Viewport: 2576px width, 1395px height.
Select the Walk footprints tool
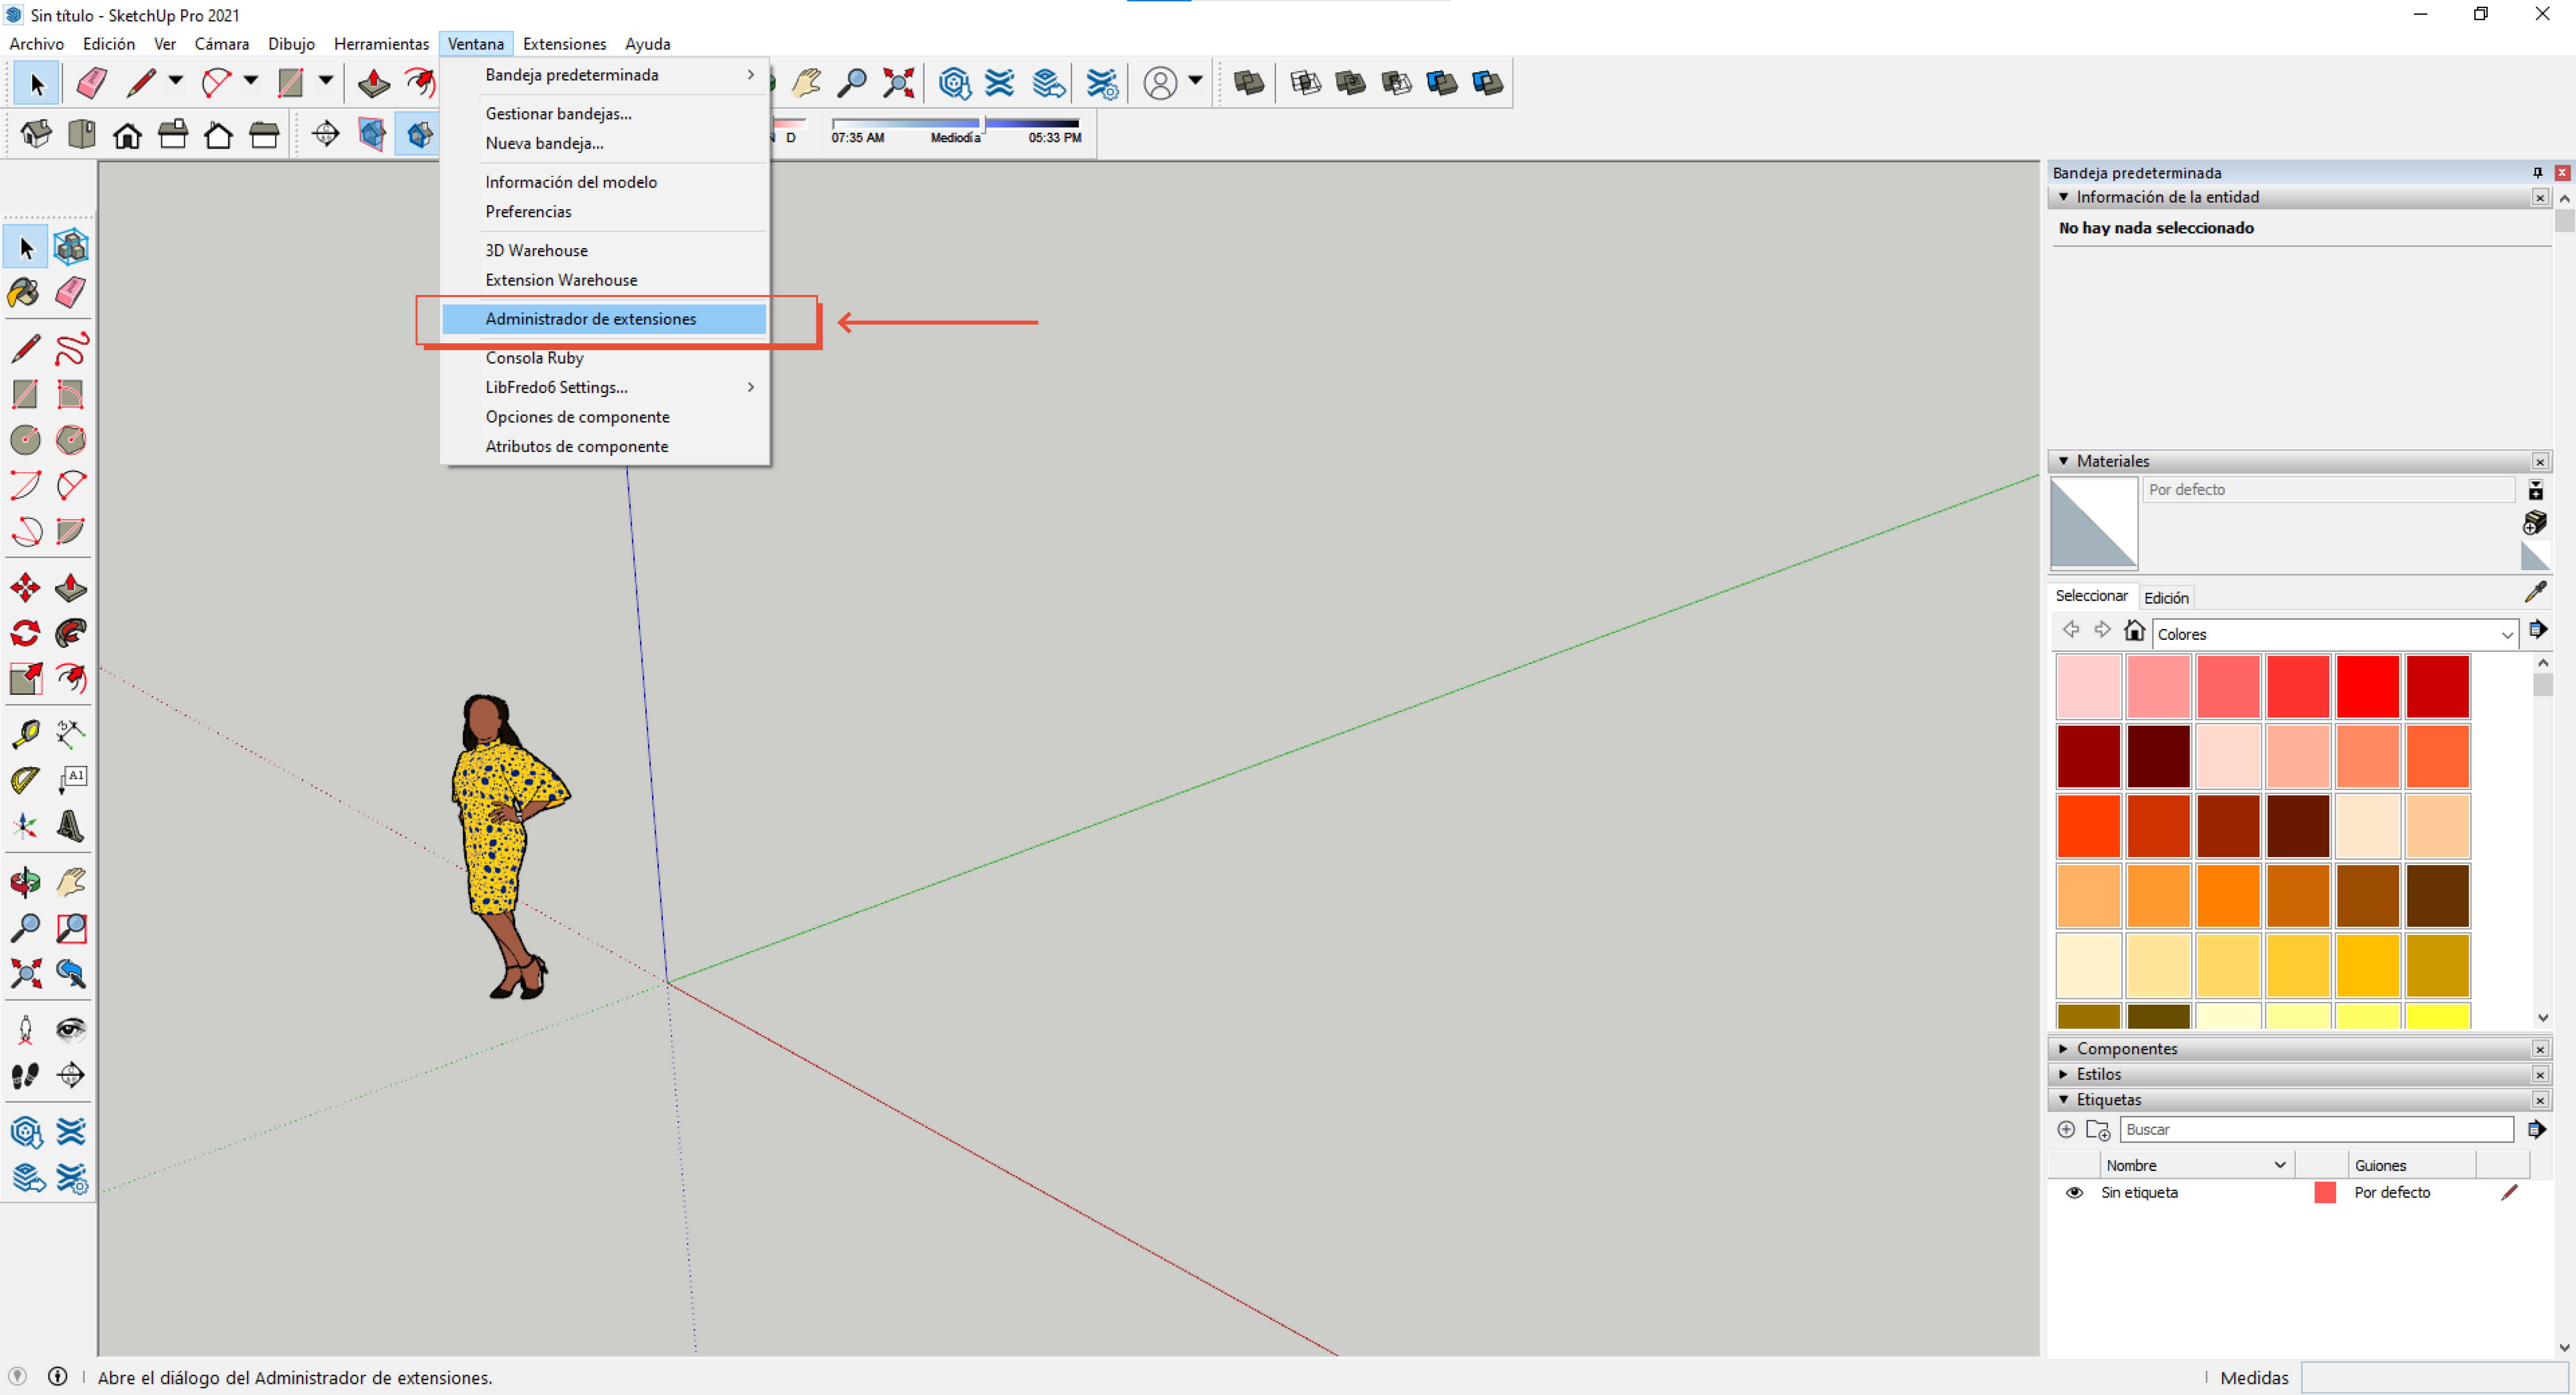pos(24,1075)
